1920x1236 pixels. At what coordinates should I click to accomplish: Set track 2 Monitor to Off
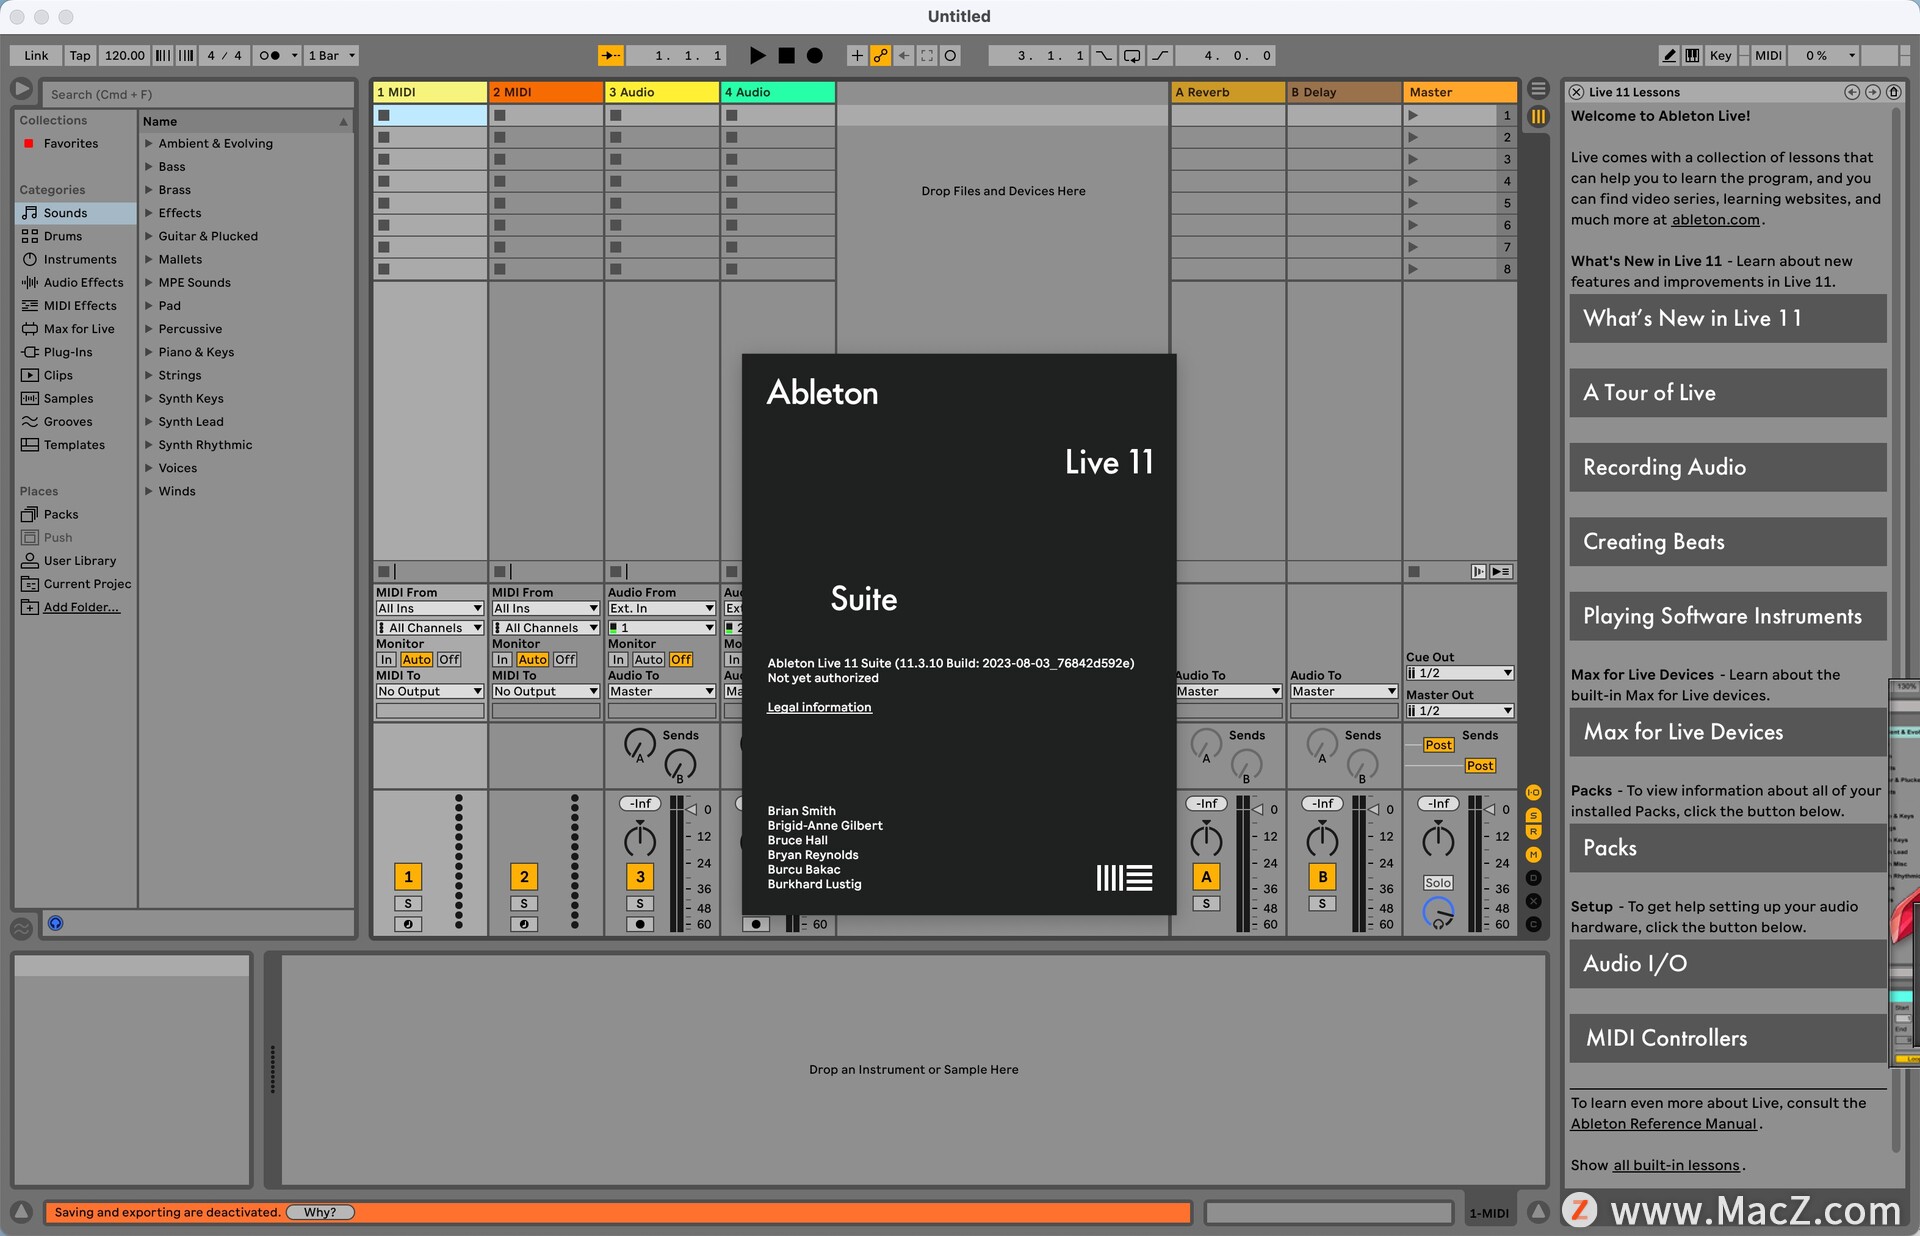[565, 659]
